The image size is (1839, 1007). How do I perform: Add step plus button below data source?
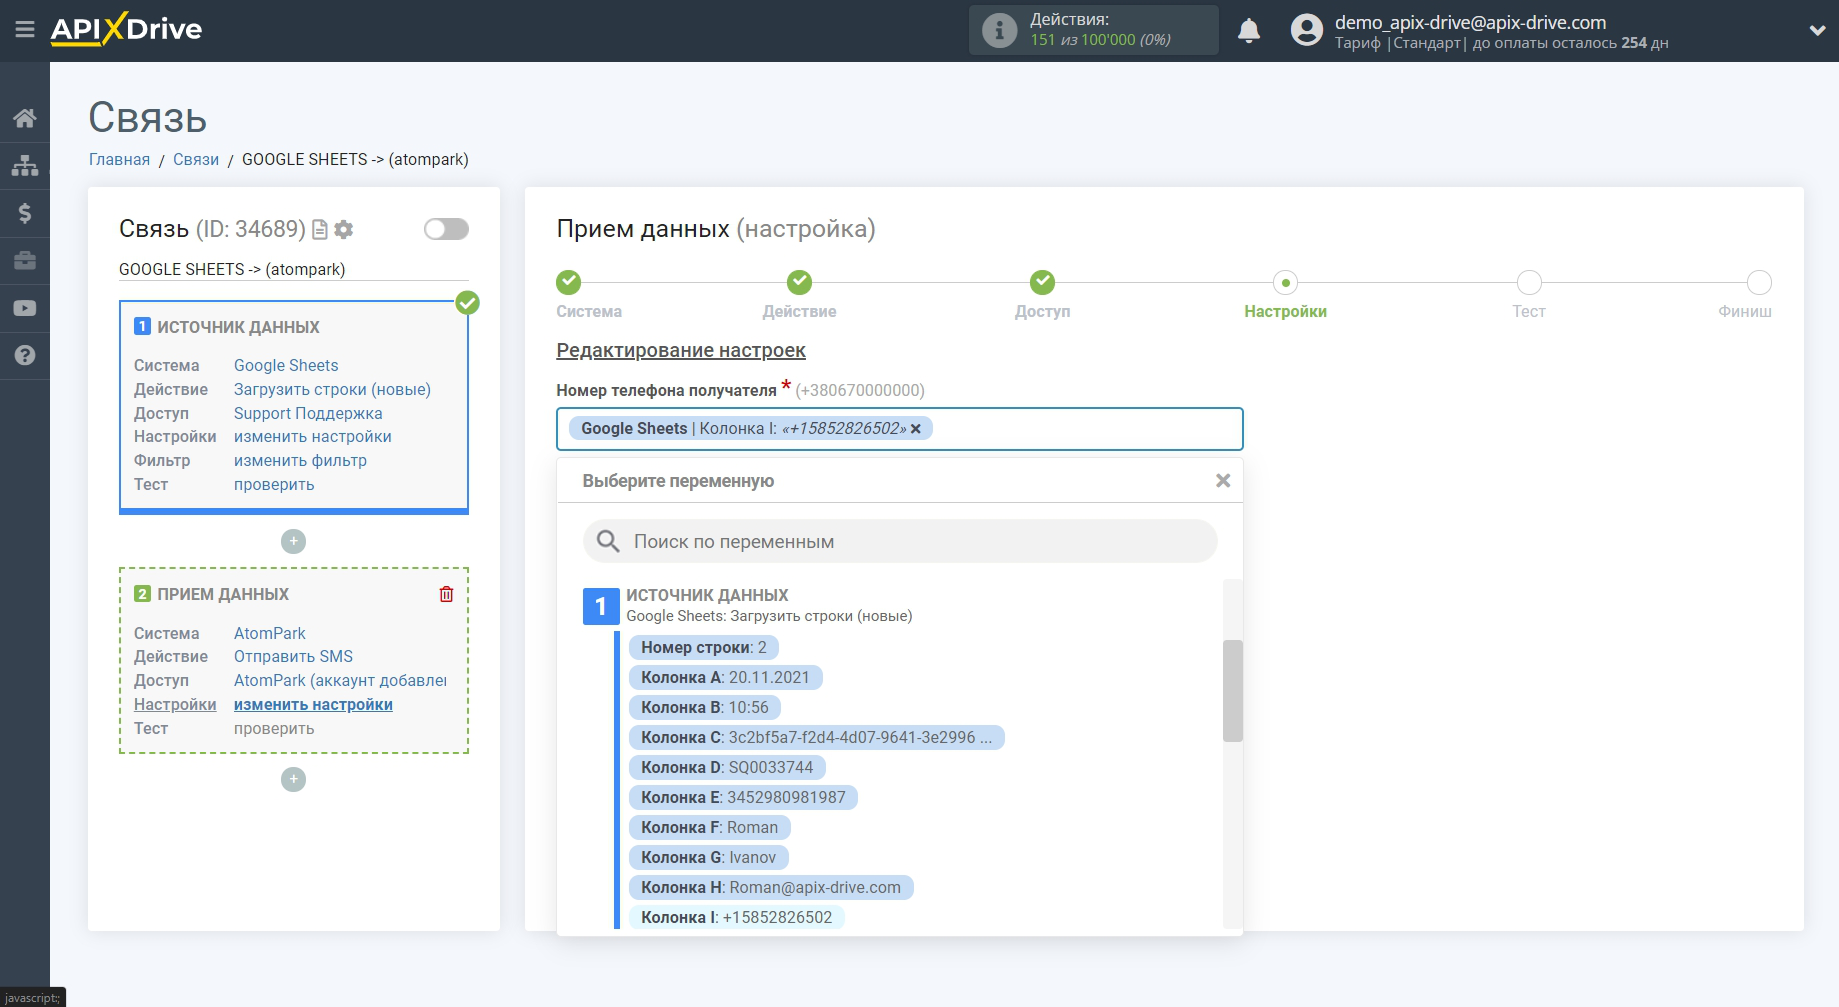[x=293, y=541]
